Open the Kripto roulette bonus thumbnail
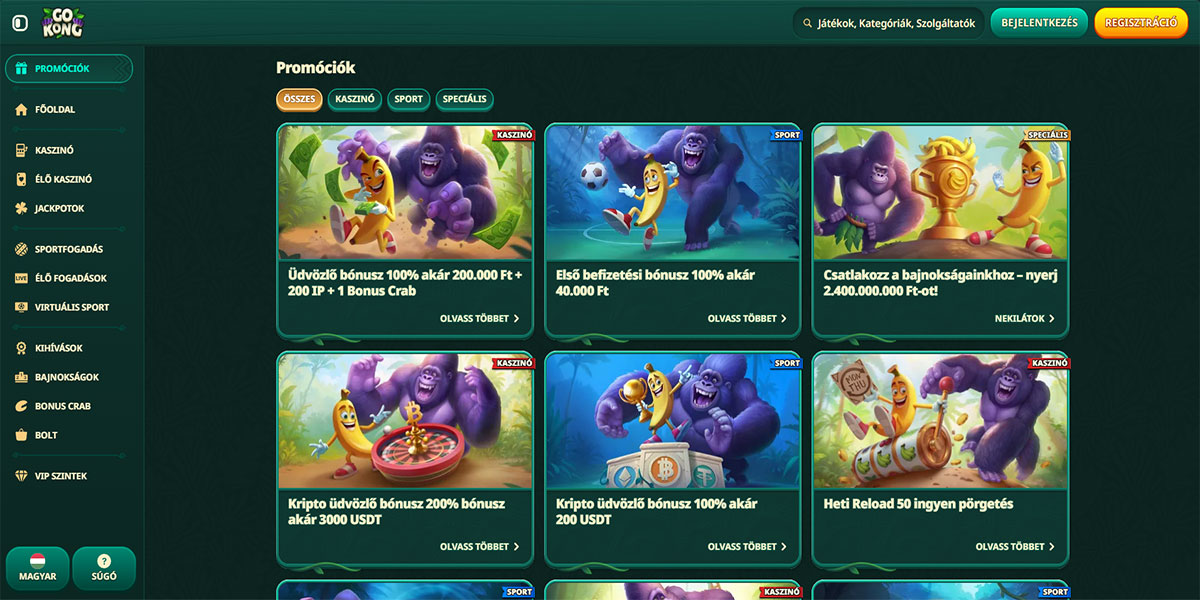Screen dimensions: 1200x600 pos(405,420)
